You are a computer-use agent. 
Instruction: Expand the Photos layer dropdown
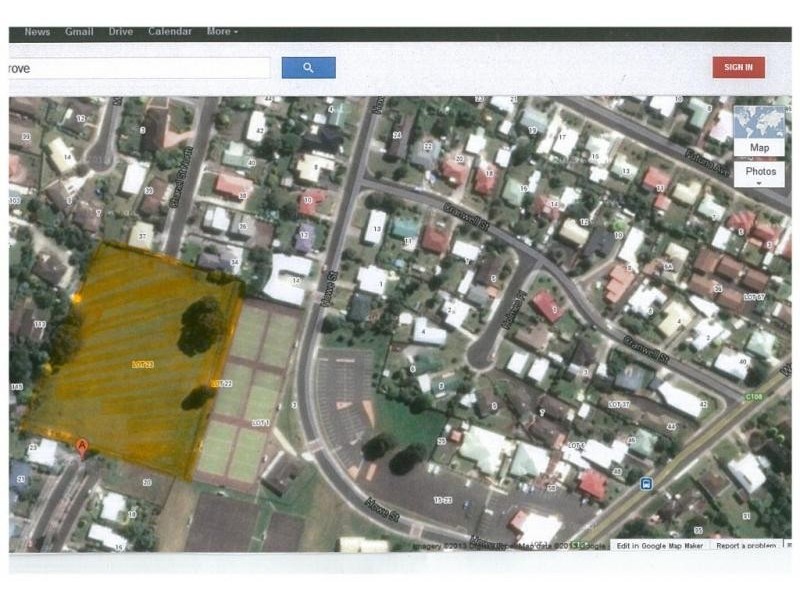[x=759, y=175]
